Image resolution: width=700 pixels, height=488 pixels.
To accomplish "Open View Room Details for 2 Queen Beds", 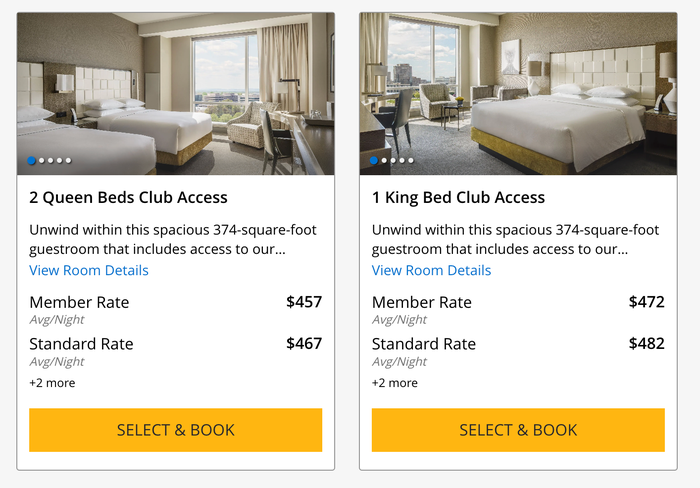I will pos(89,270).
